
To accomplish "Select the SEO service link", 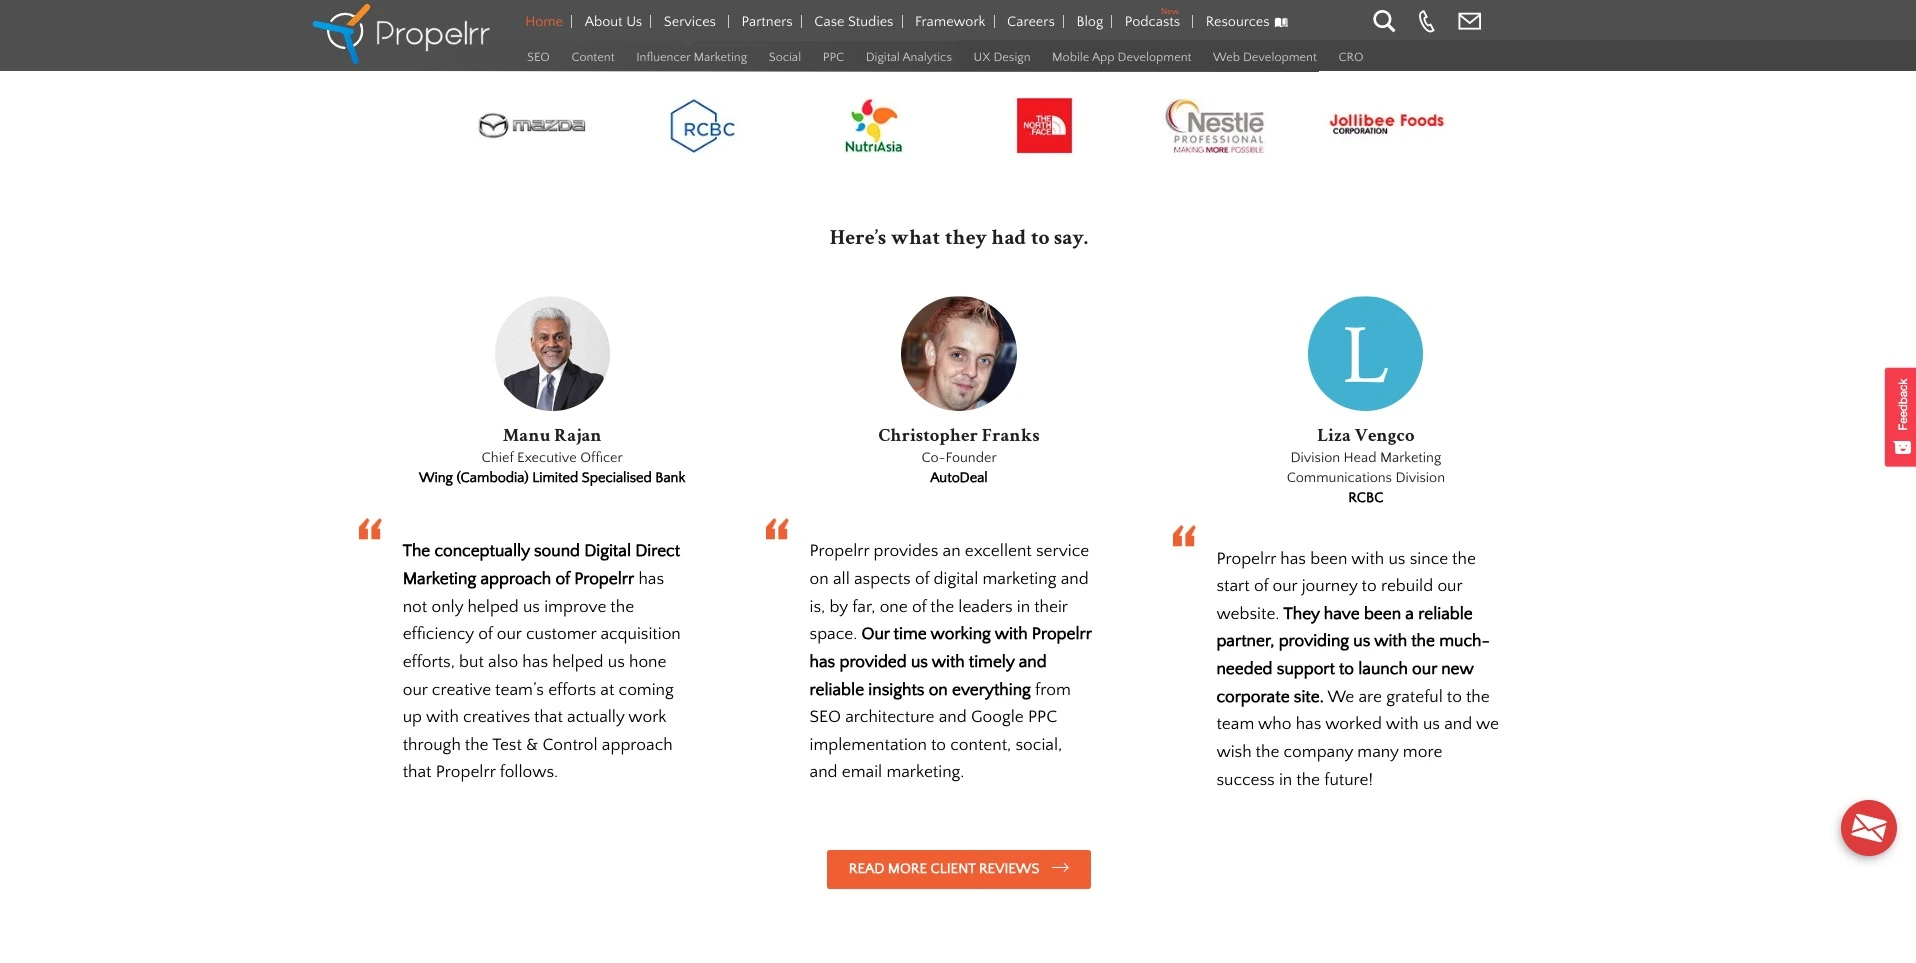I will [x=538, y=57].
